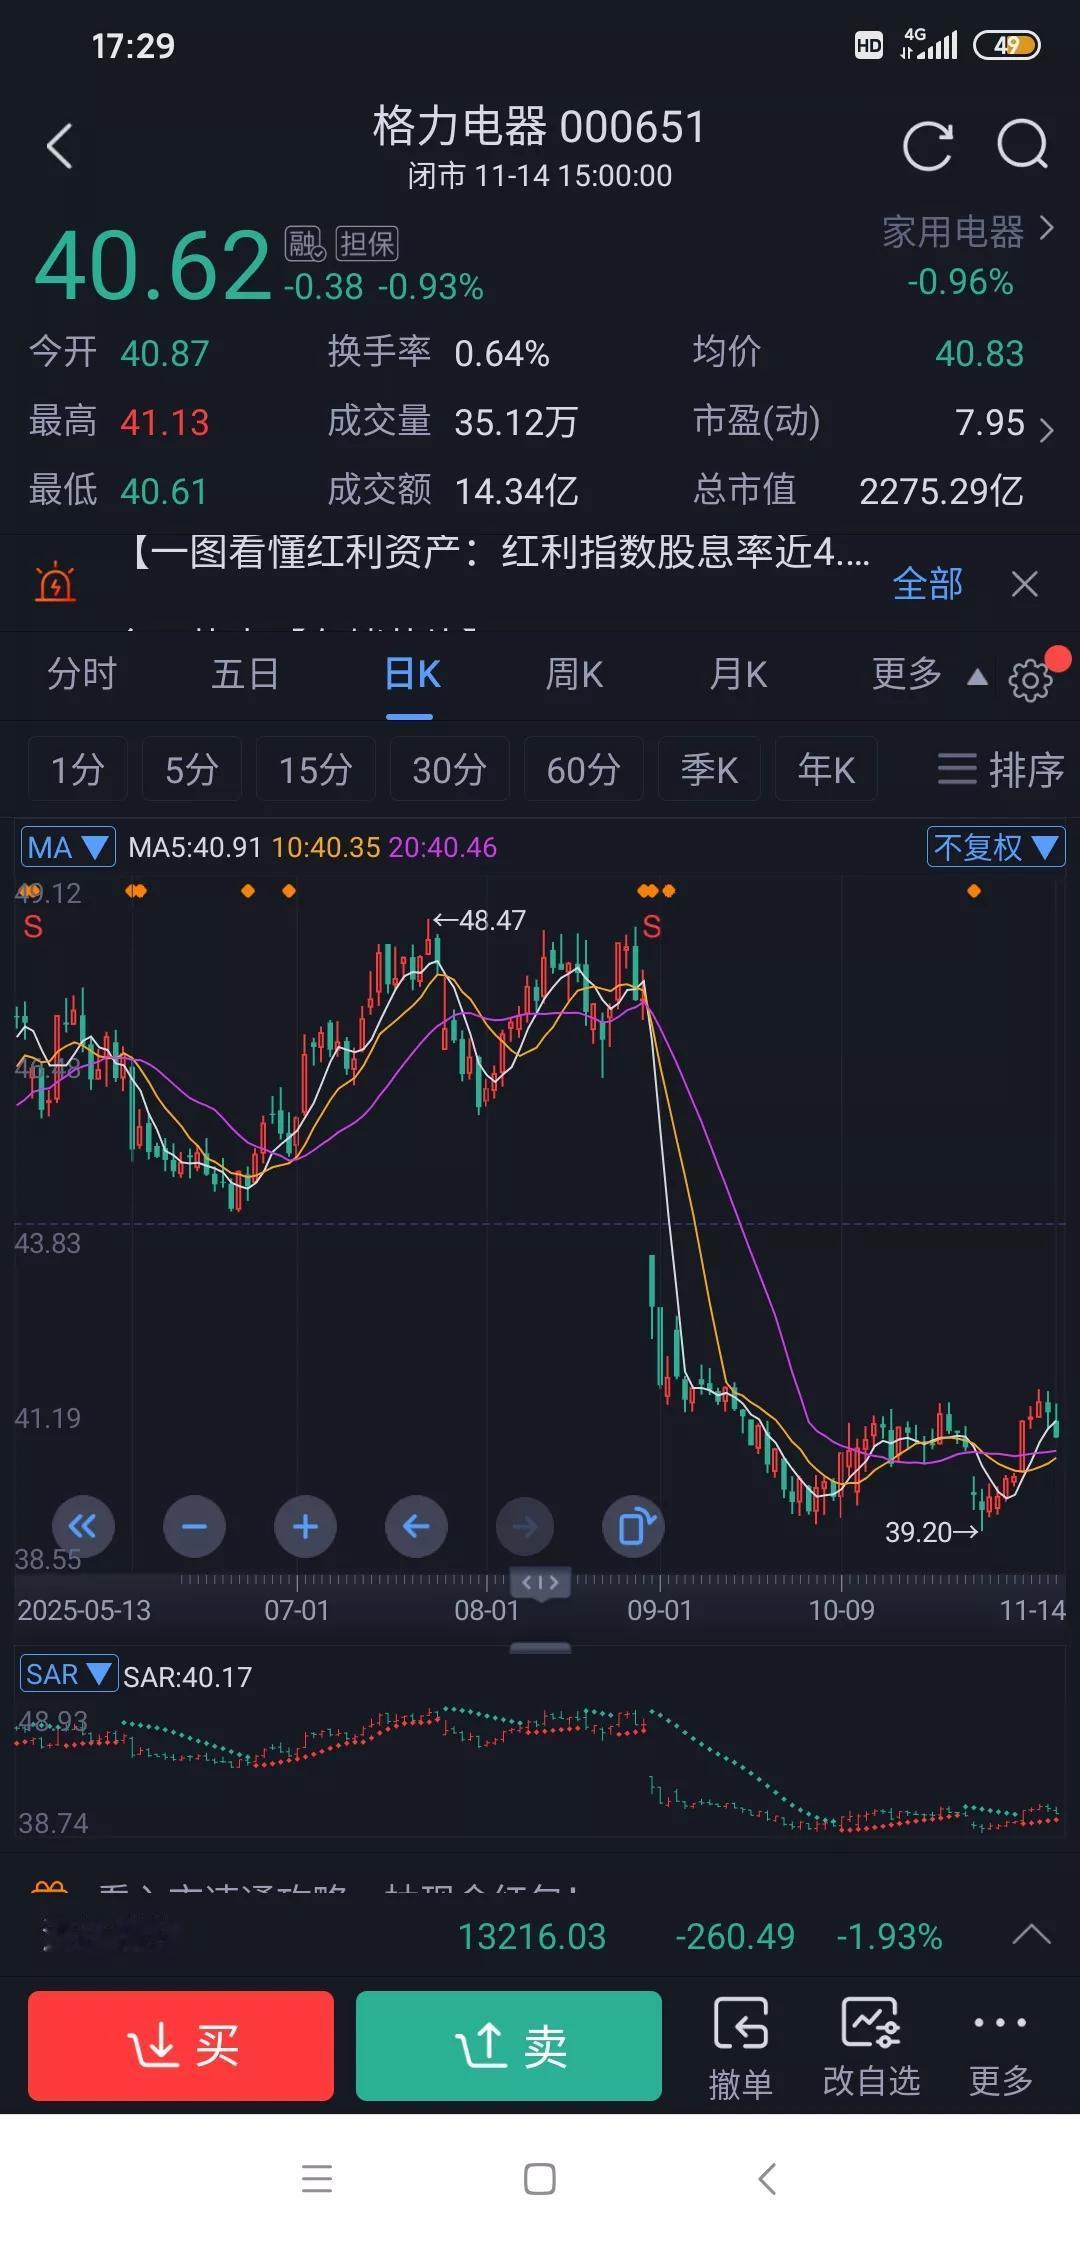Go back with the top-left arrow
Viewport: 1080px width, 2244px height.
pyautogui.click(x=60, y=146)
